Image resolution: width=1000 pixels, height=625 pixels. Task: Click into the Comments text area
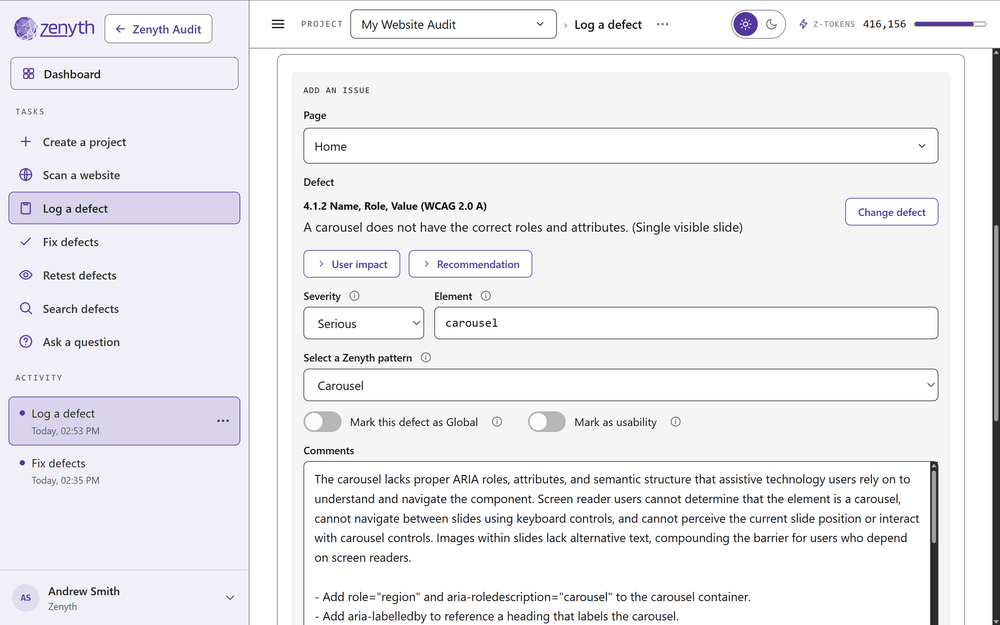click(617, 543)
